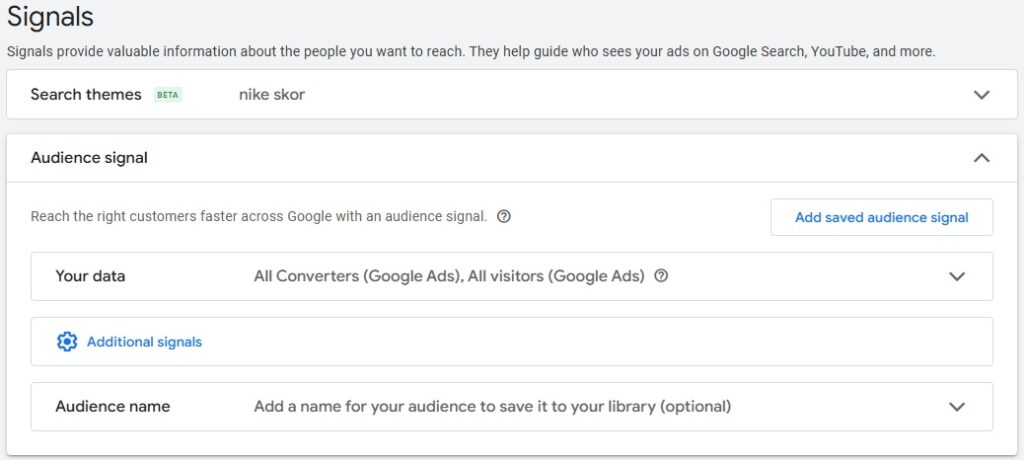Collapse the Audience signal section chevron

coord(982,158)
